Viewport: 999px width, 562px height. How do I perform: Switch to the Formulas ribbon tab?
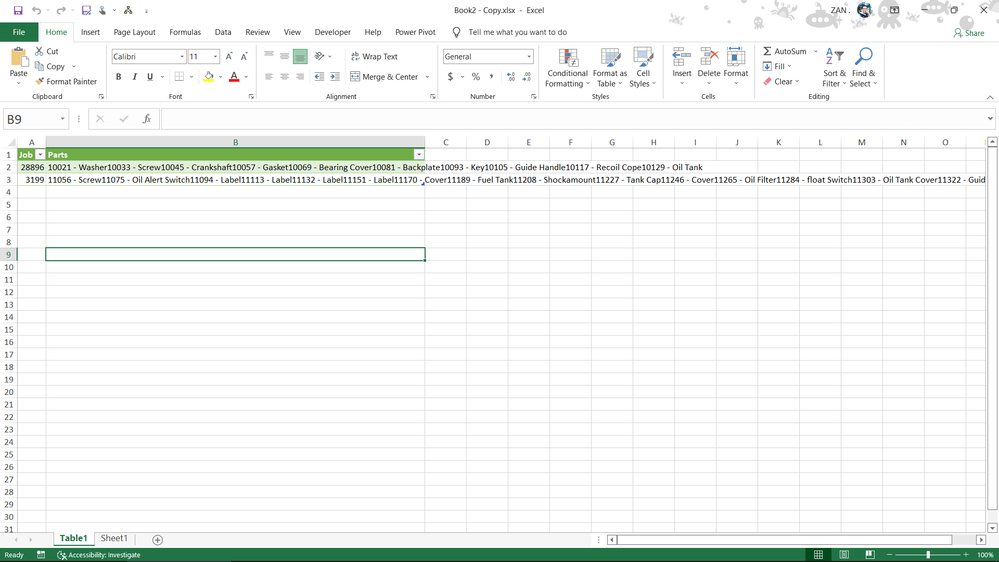pos(185,32)
